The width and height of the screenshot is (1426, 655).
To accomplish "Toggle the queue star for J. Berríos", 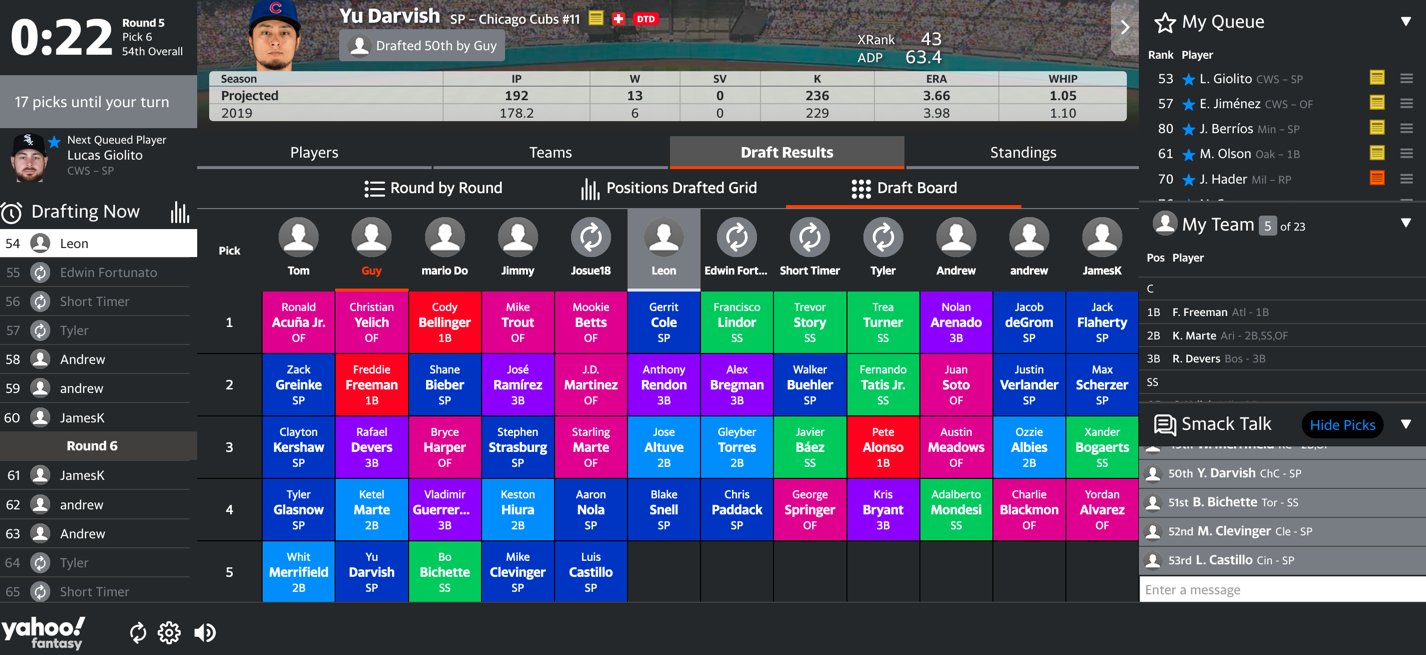I will tap(1188, 129).
